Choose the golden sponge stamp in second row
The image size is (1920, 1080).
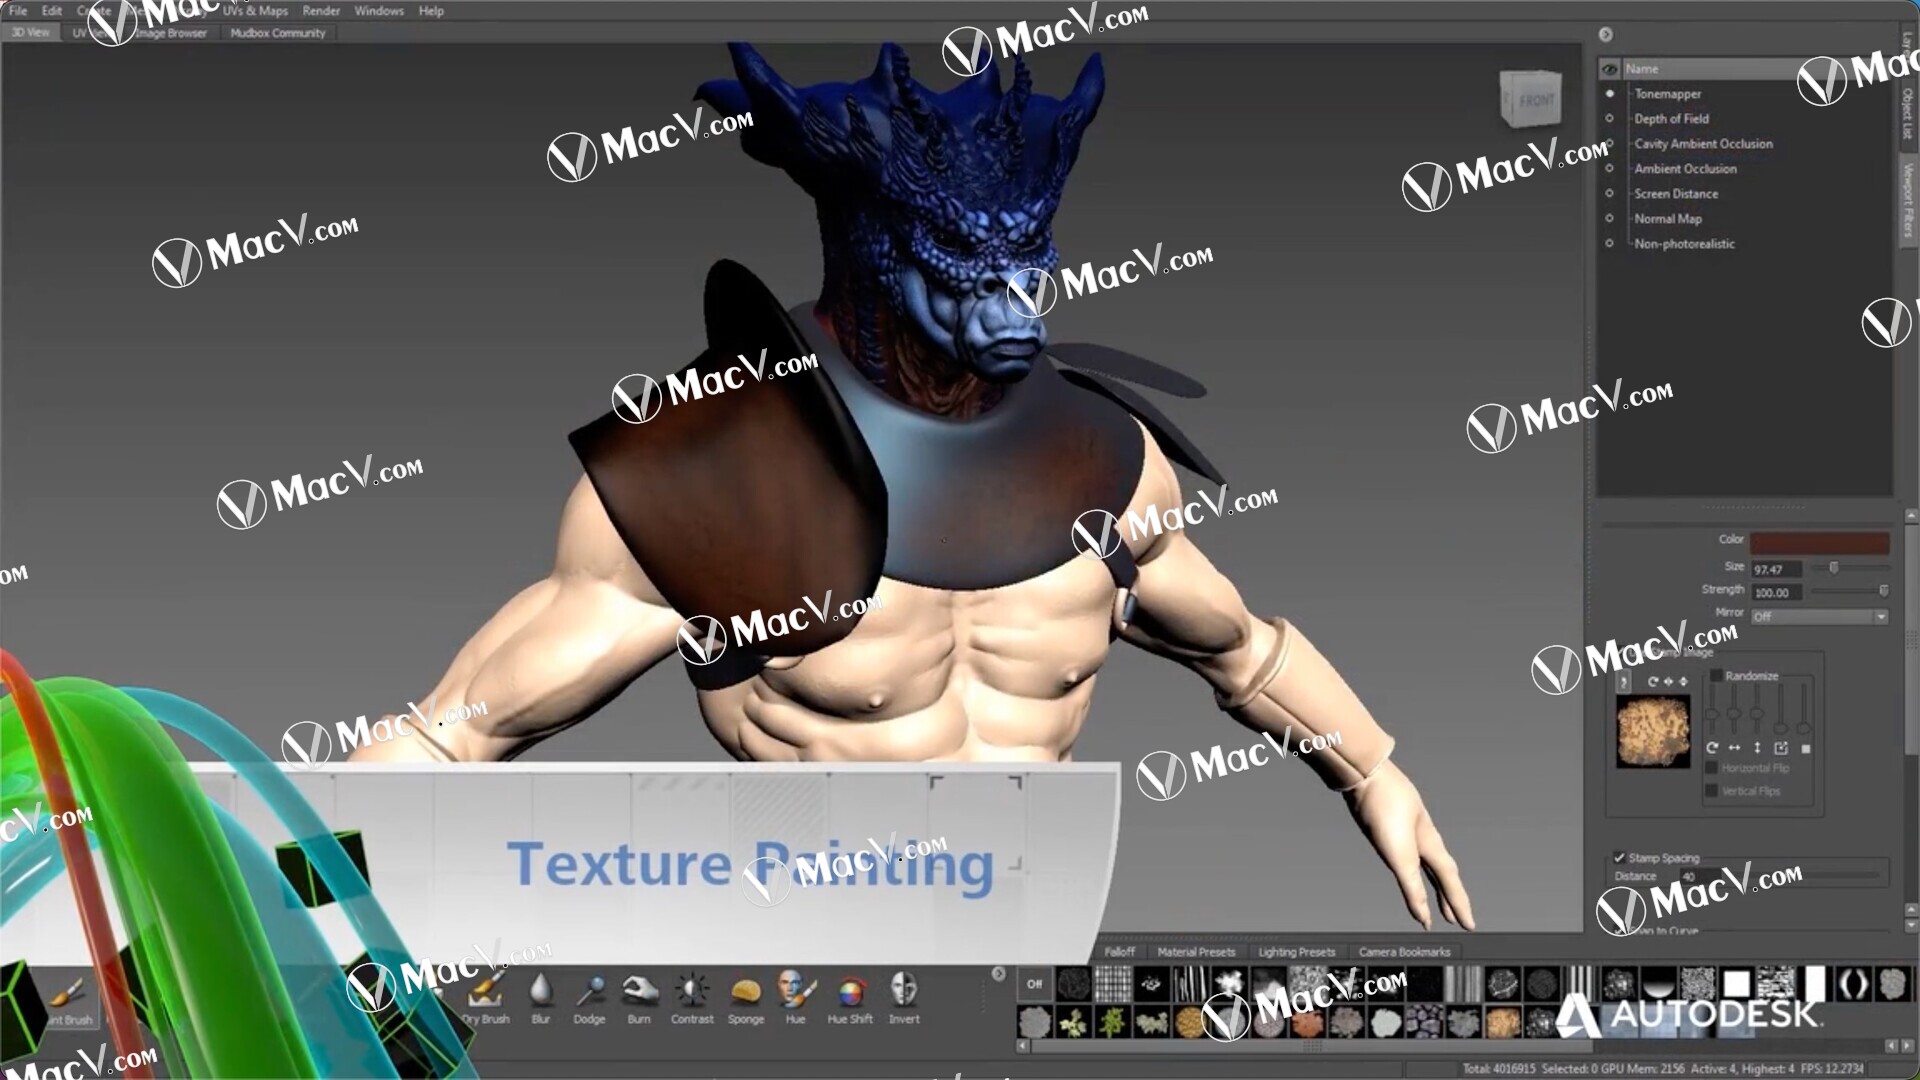coord(1190,1022)
